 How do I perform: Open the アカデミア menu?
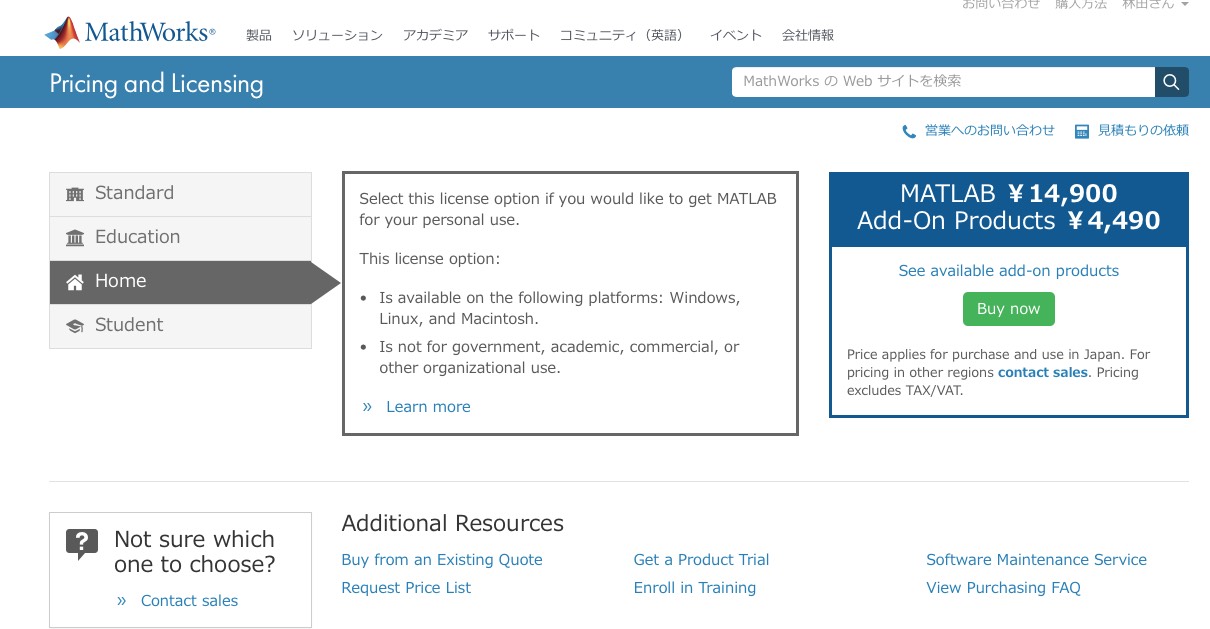435,35
